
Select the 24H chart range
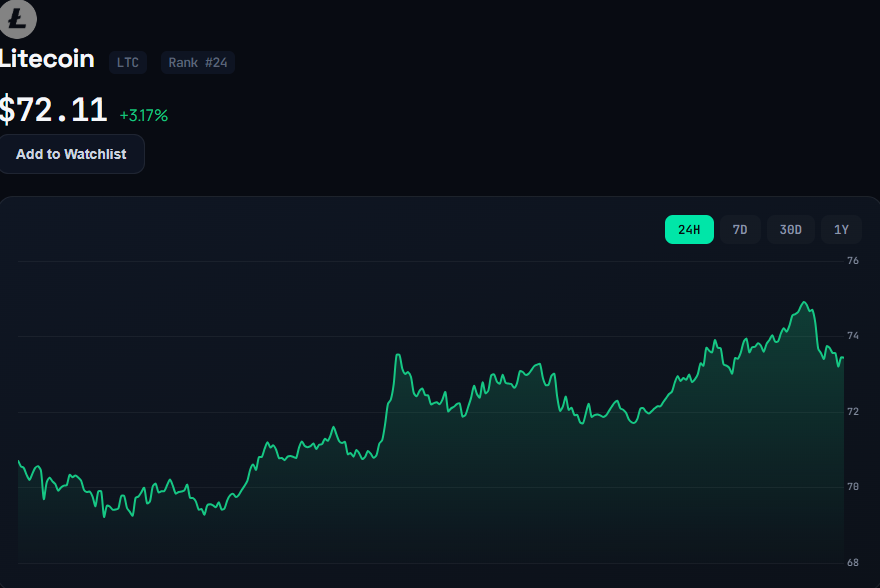coord(689,229)
